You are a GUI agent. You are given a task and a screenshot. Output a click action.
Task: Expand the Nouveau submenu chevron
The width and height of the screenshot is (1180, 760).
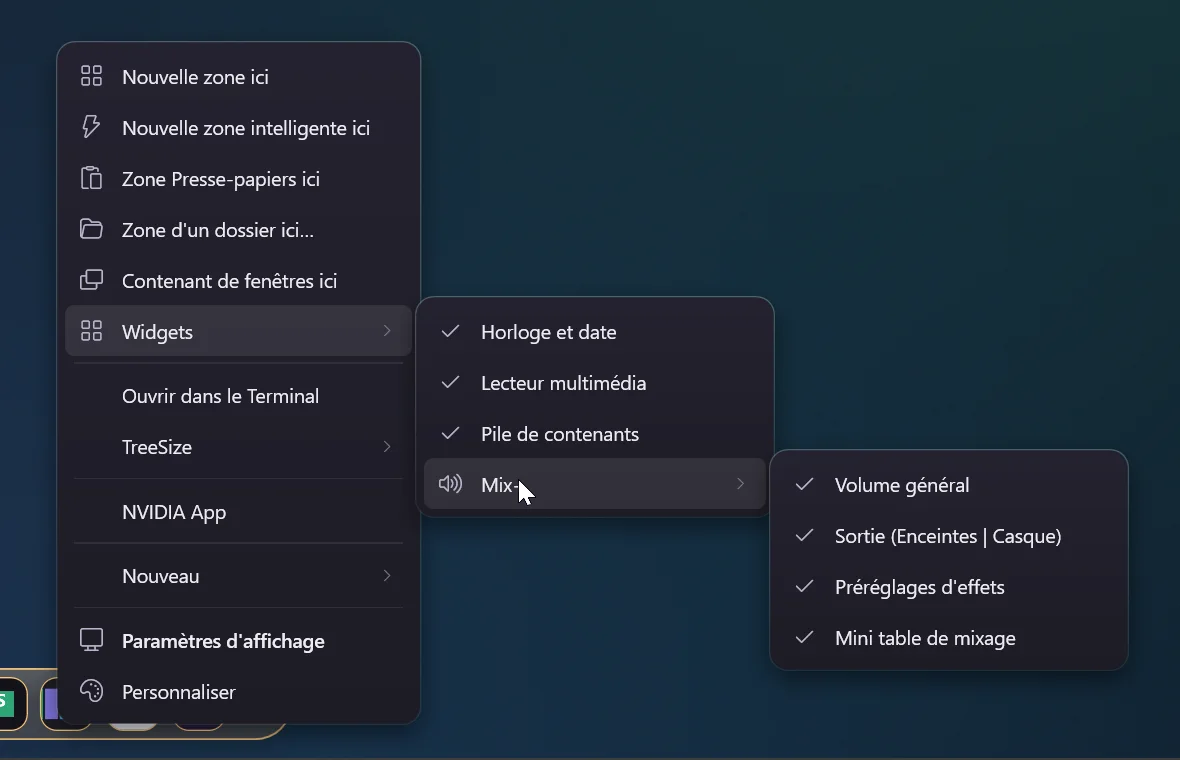click(x=387, y=576)
